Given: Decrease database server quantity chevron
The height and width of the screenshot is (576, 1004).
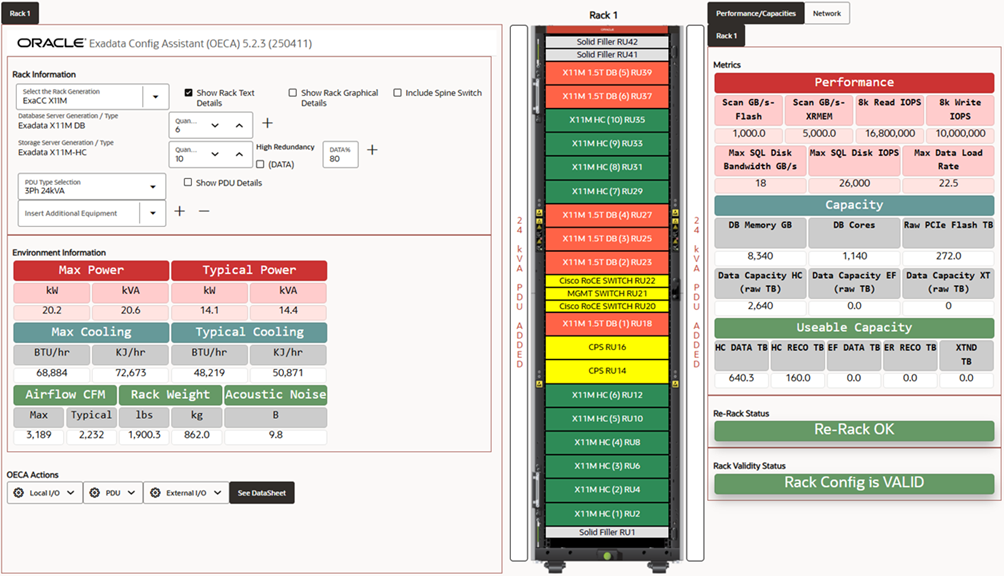Looking at the screenshot, I should click(215, 125).
